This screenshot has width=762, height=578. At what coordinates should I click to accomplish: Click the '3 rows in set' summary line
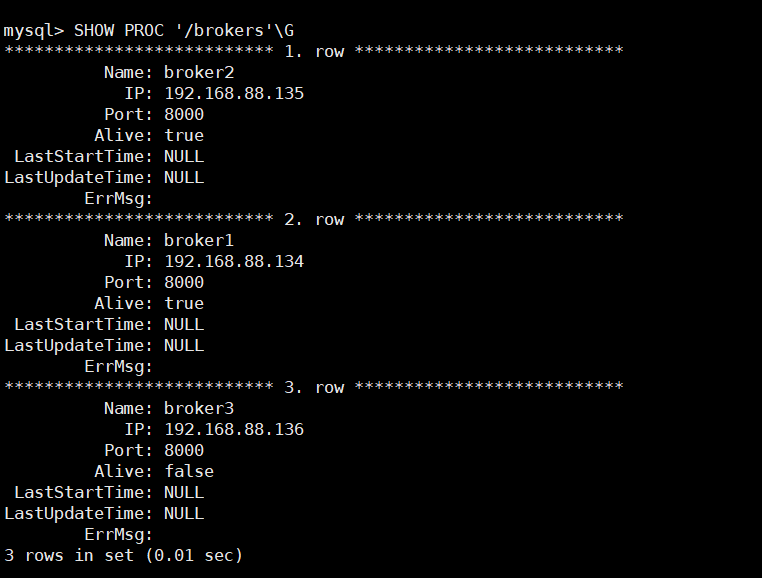pos(123,555)
